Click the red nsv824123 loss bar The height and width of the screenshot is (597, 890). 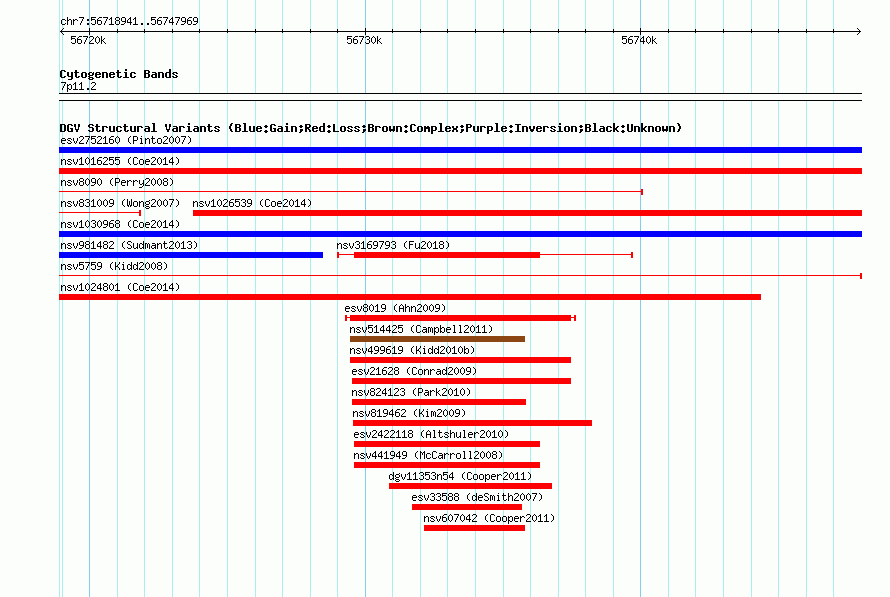pyautogui.click(x=439, y=402)
